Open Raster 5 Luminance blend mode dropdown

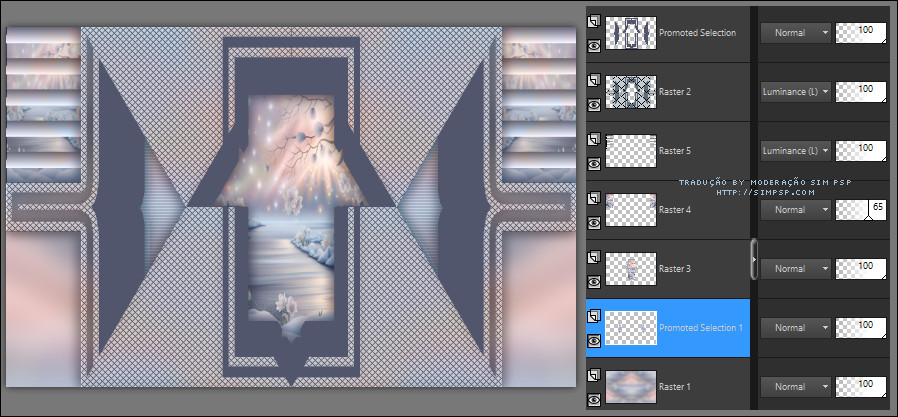(796, 150)
